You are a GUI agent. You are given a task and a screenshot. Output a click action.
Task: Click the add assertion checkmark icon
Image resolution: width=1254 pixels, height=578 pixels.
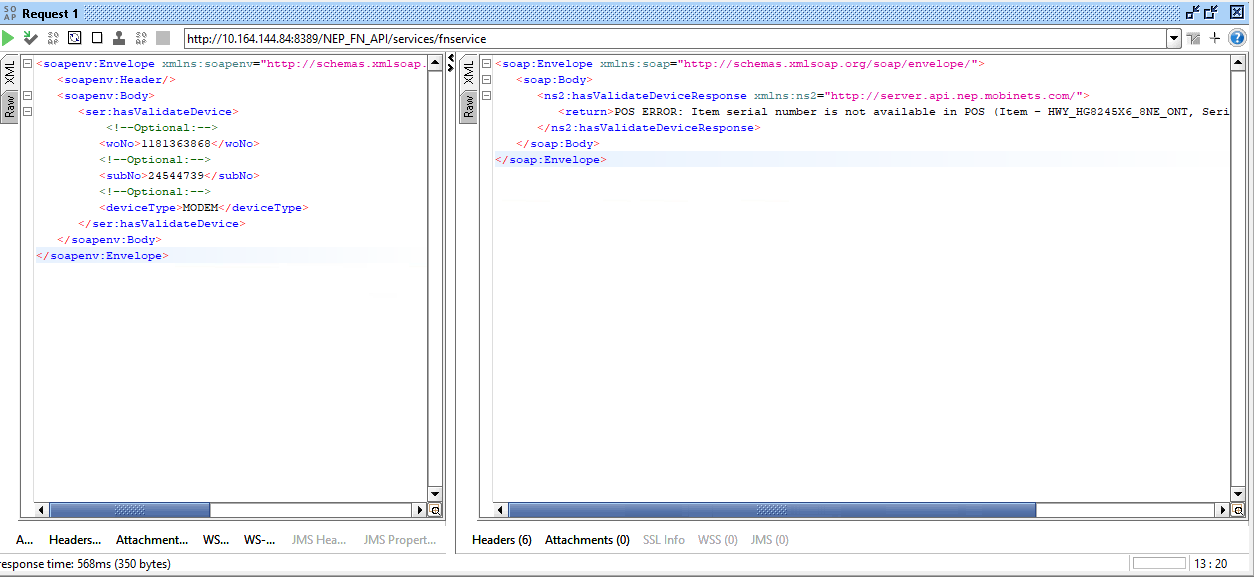30,38
